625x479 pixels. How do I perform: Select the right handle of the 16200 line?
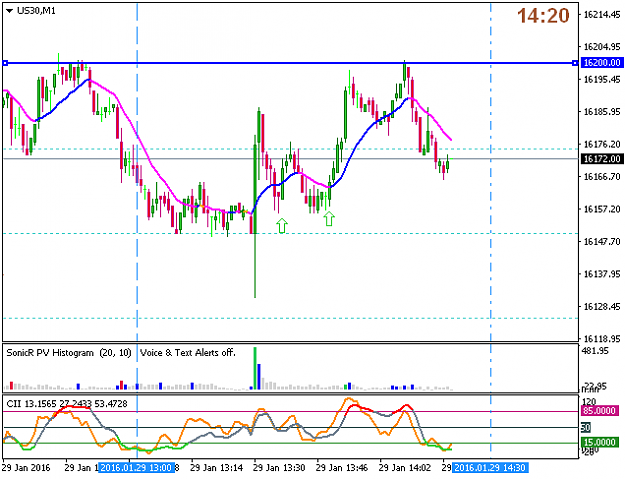tap(574, 63)
